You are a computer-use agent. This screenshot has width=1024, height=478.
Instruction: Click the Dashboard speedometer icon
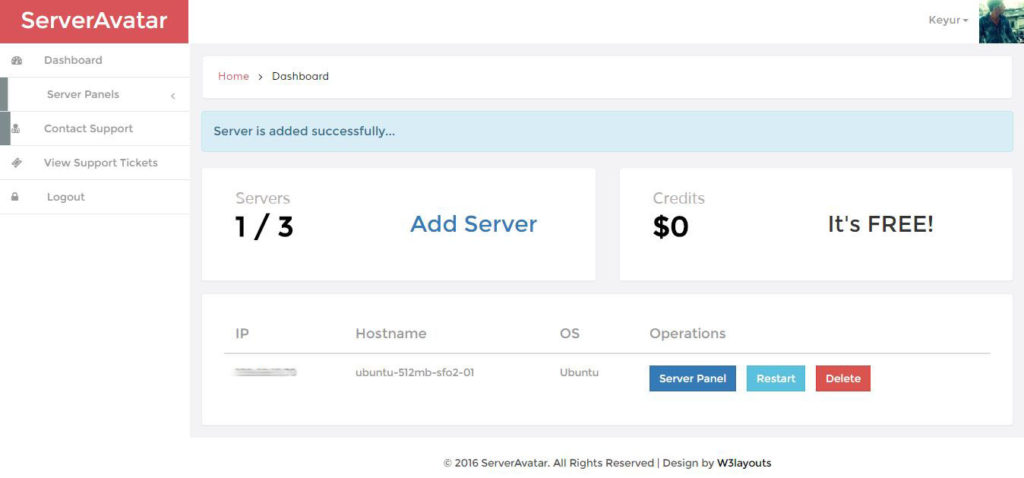pyautogui.click(x=17, y=60)
